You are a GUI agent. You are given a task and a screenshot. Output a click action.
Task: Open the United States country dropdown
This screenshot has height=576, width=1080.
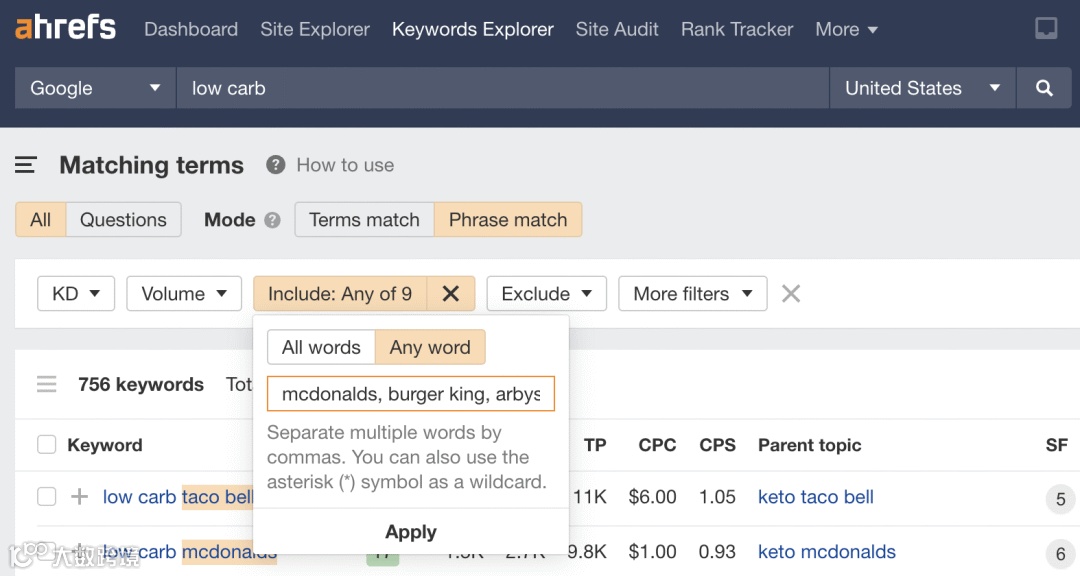point(921,88)
